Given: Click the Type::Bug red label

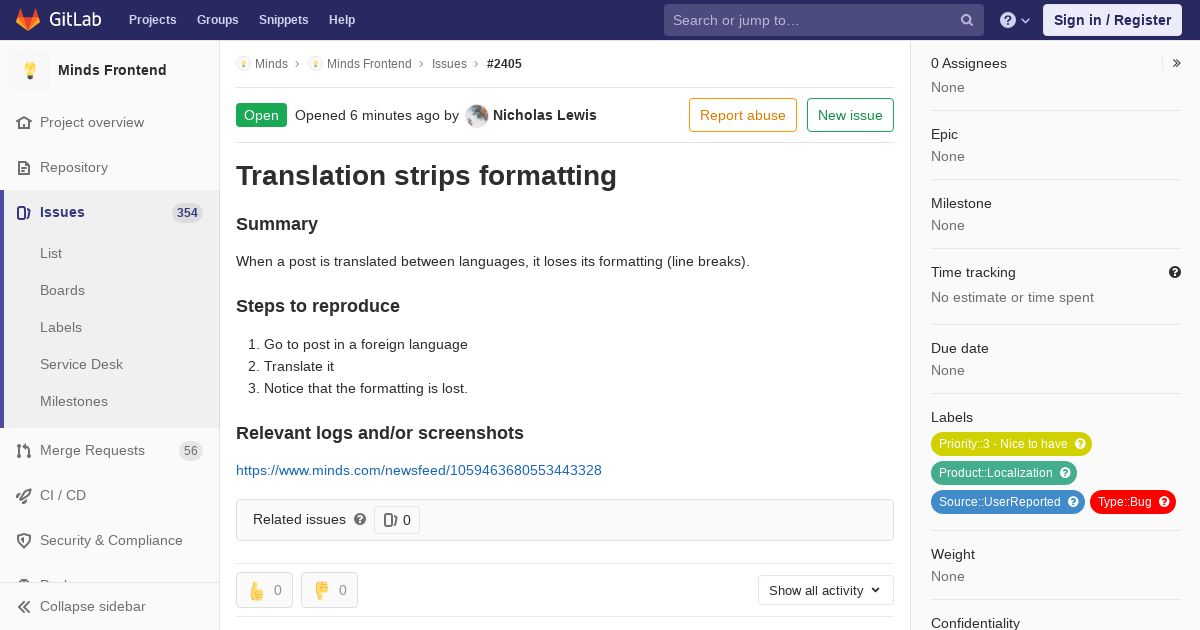Looking at the screenshot, I should tap(1124, 502).
